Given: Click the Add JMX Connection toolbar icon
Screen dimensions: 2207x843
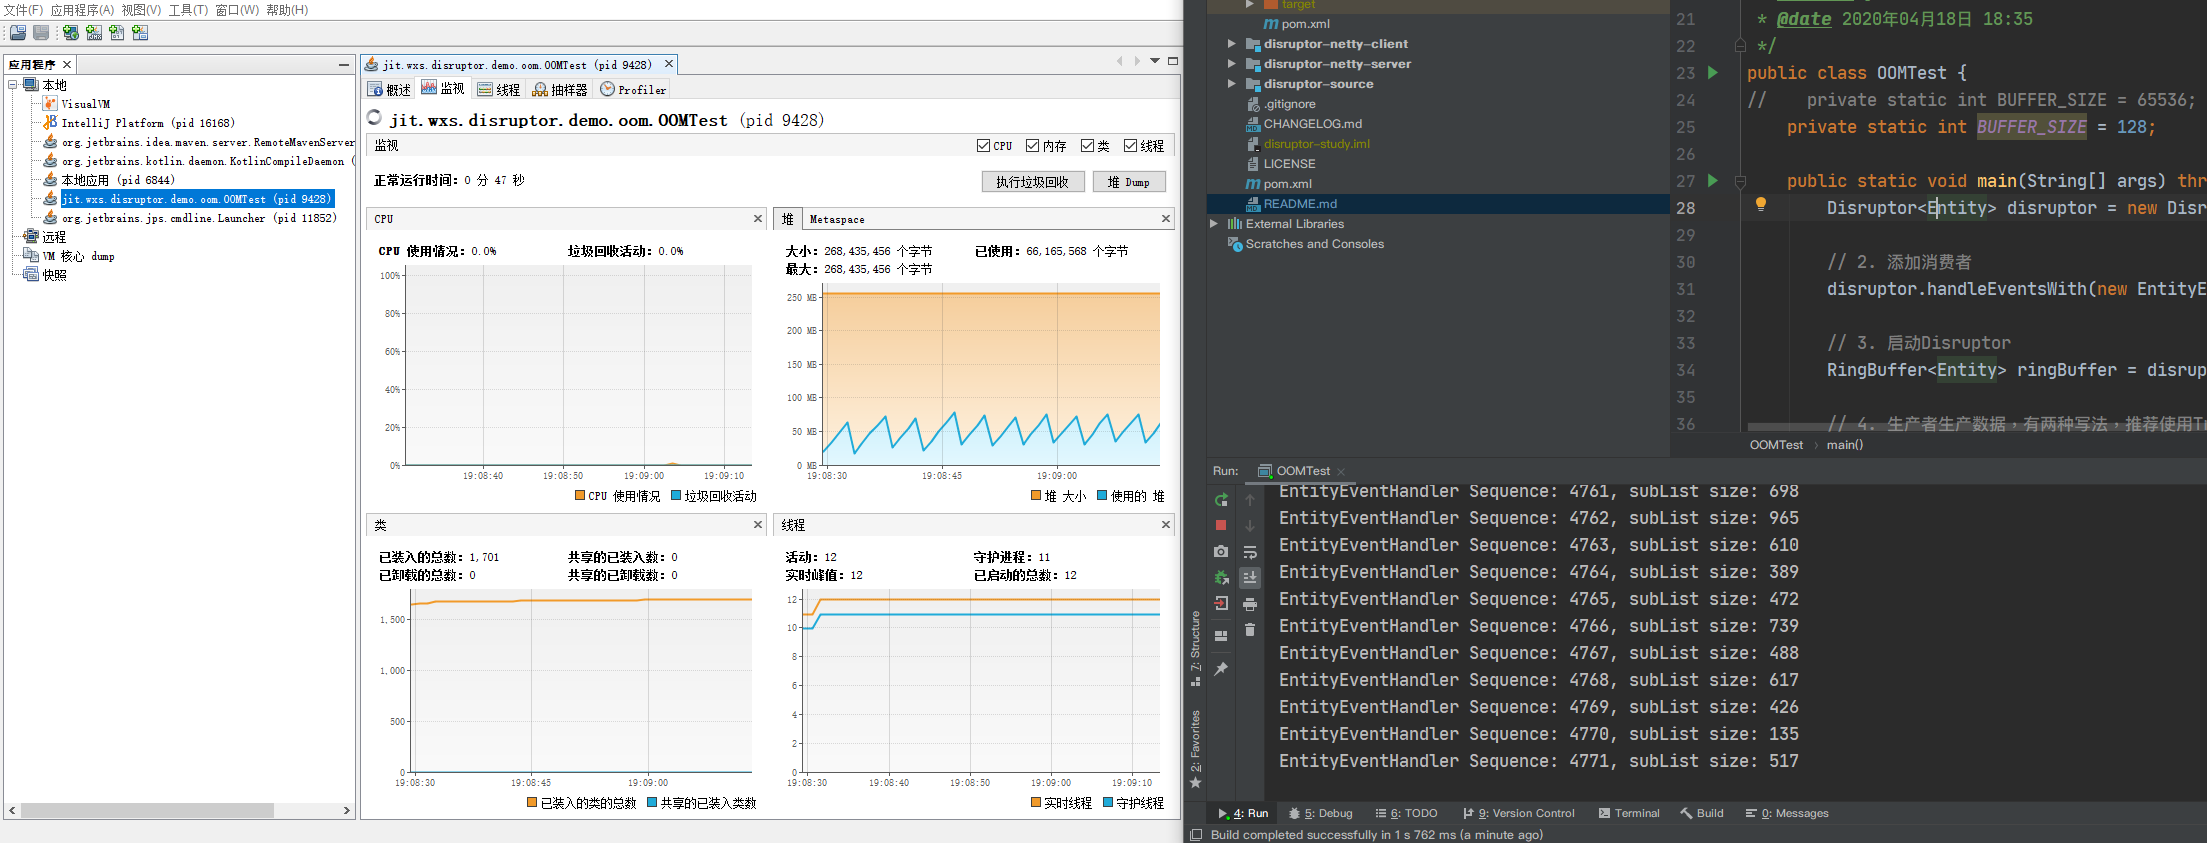Looking at the screenshot, I should [94, 33].
